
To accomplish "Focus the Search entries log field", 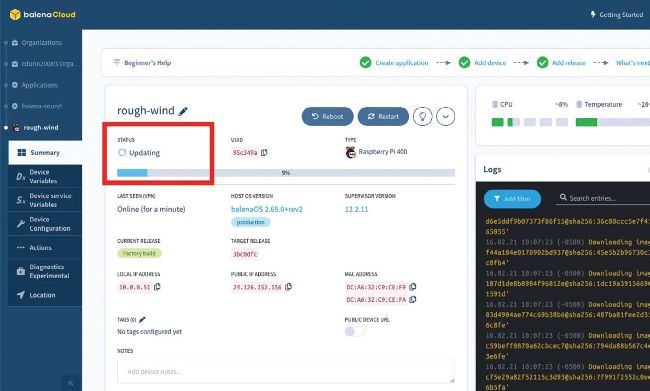I will pos(603,198).
